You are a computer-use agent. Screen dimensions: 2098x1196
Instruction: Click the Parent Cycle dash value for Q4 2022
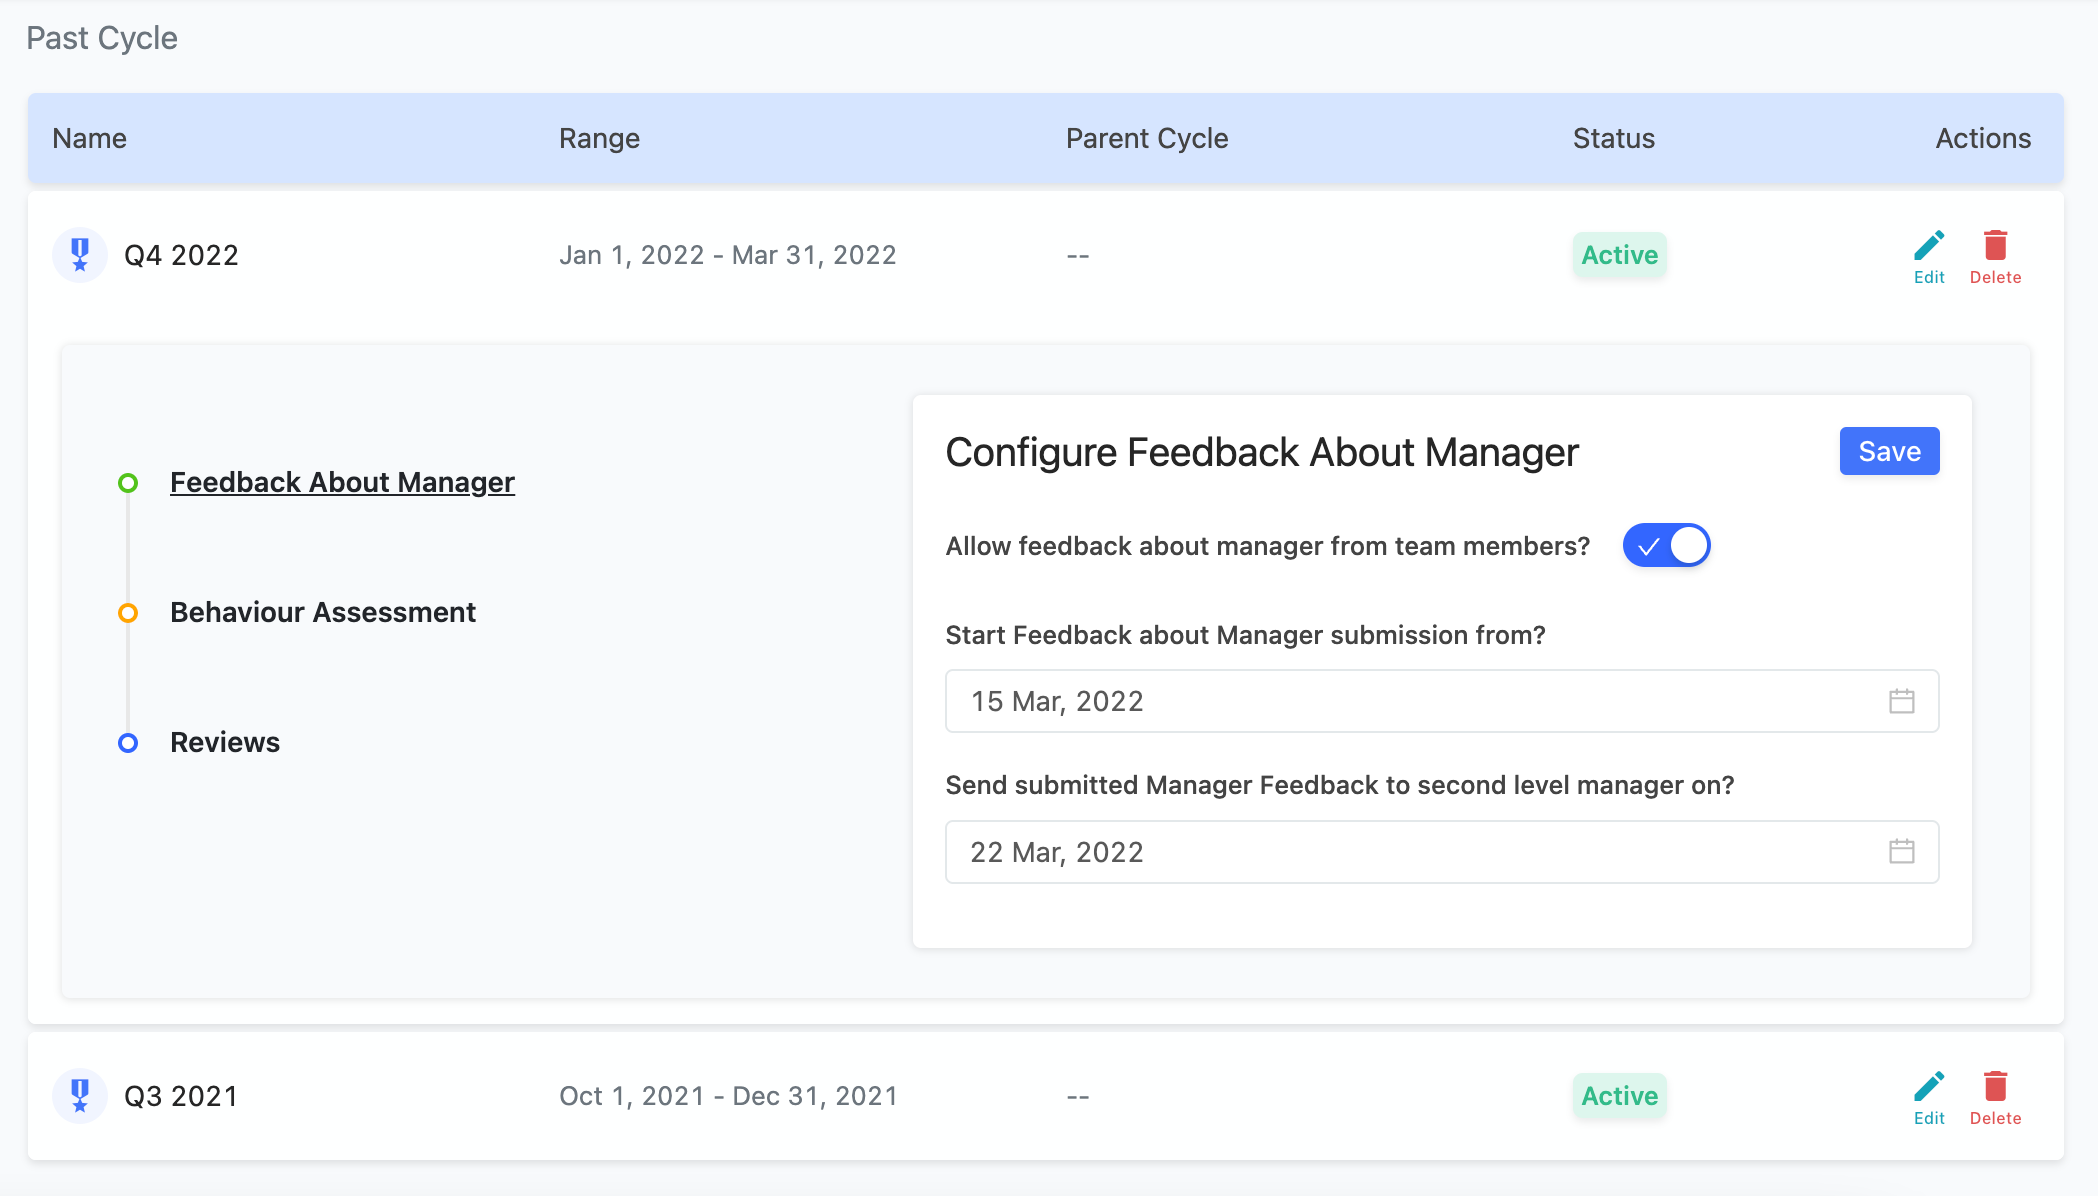pos(1077,256)
